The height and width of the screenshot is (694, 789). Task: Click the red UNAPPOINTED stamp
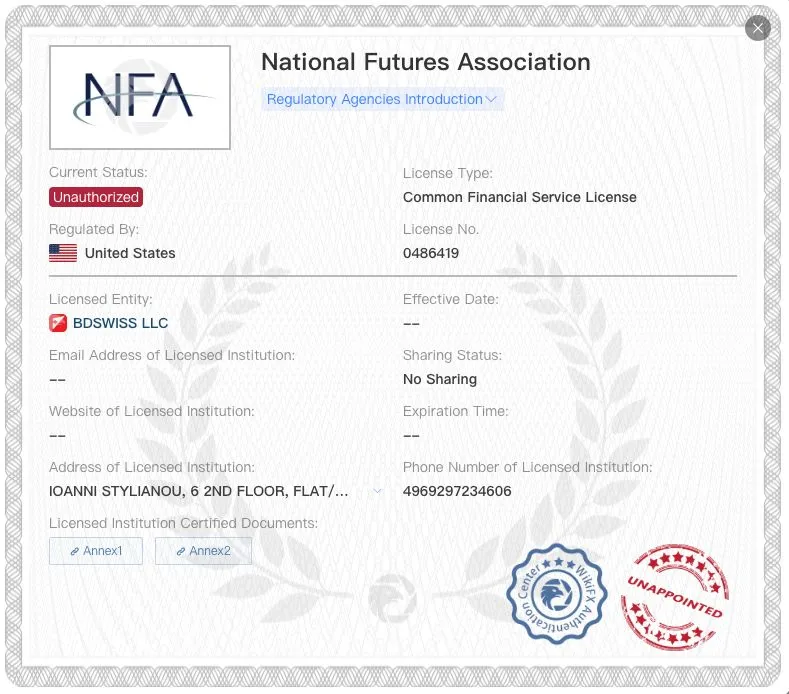click(x=674, y=597)
